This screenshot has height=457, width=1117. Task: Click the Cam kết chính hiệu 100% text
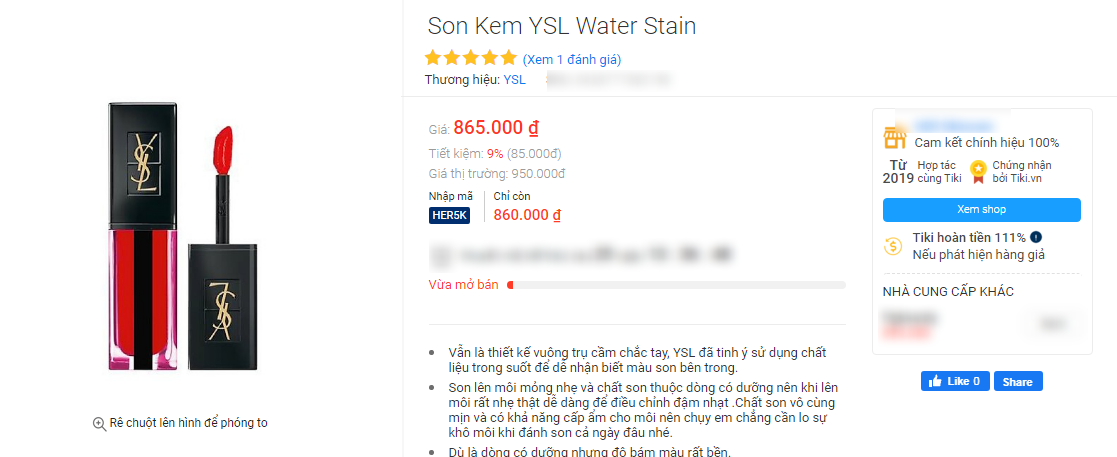click(x=986, y=143)
